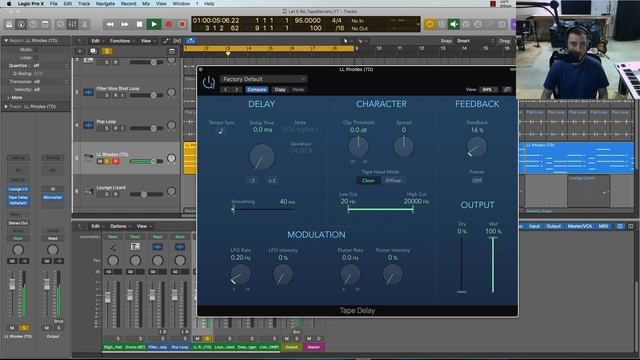
Task: Open the Logic Pro X application menu
Action: click(30, 4)
